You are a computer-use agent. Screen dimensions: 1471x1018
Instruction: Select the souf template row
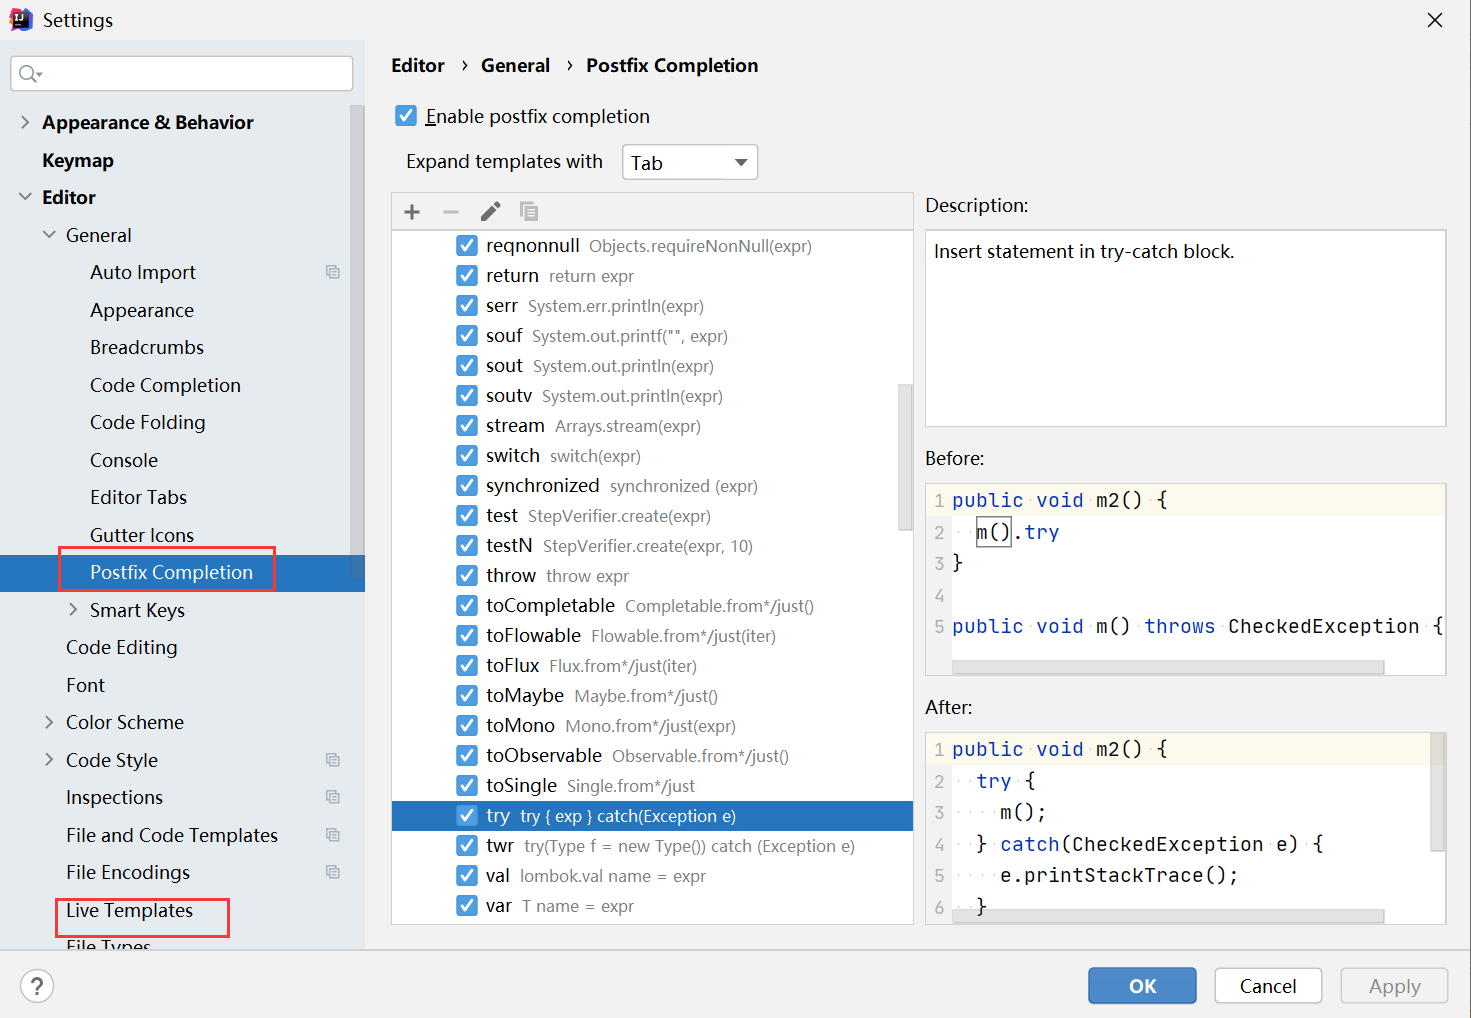click(x=652, y=336)
